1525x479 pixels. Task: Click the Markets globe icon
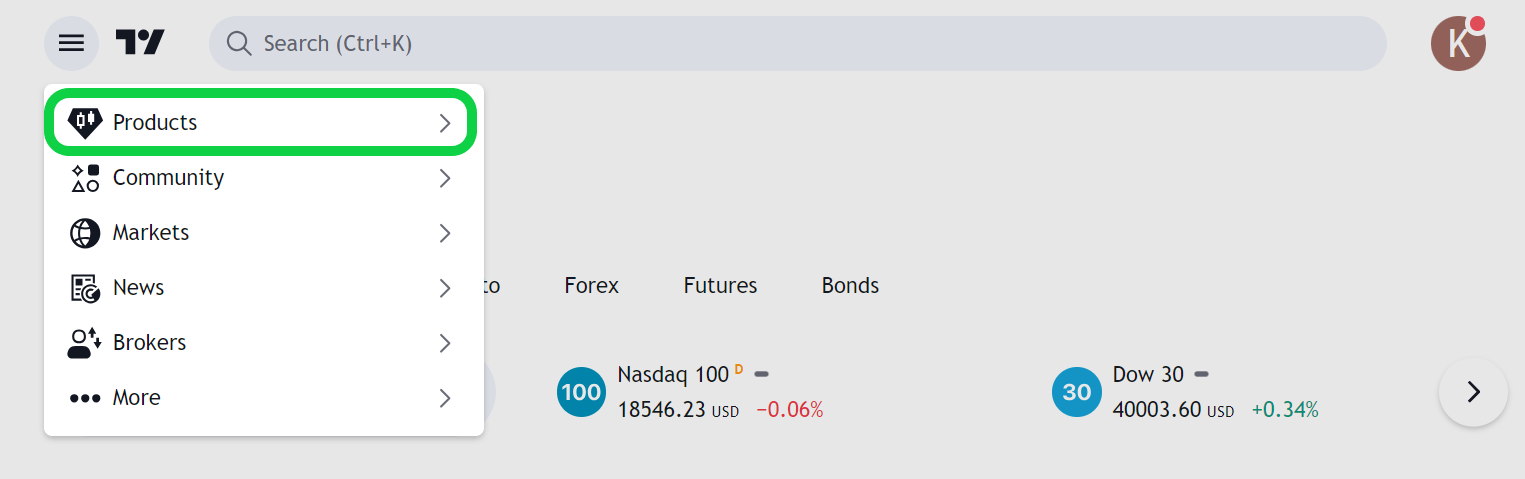[x=85, y=233]
